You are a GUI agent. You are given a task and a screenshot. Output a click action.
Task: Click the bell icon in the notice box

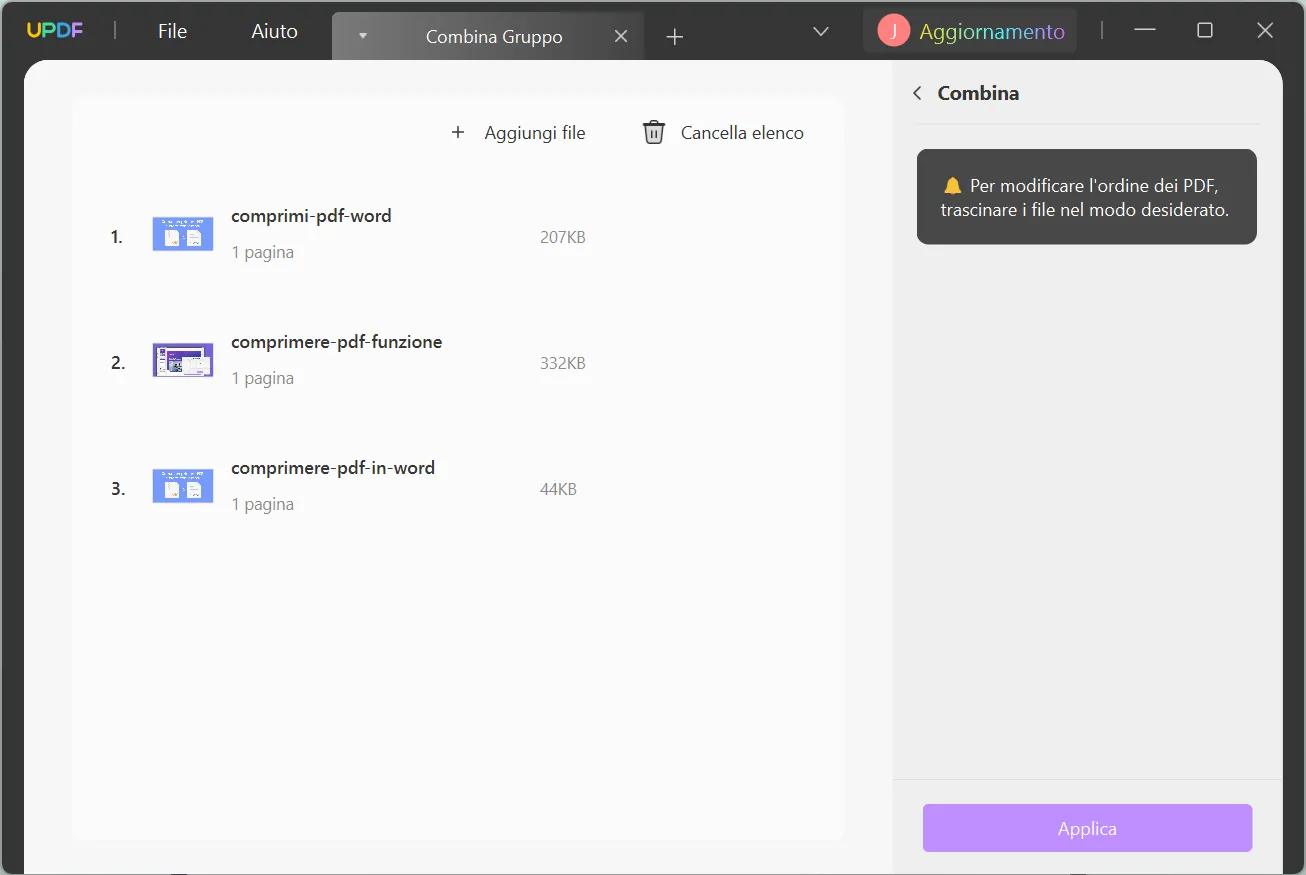point(951,185)
